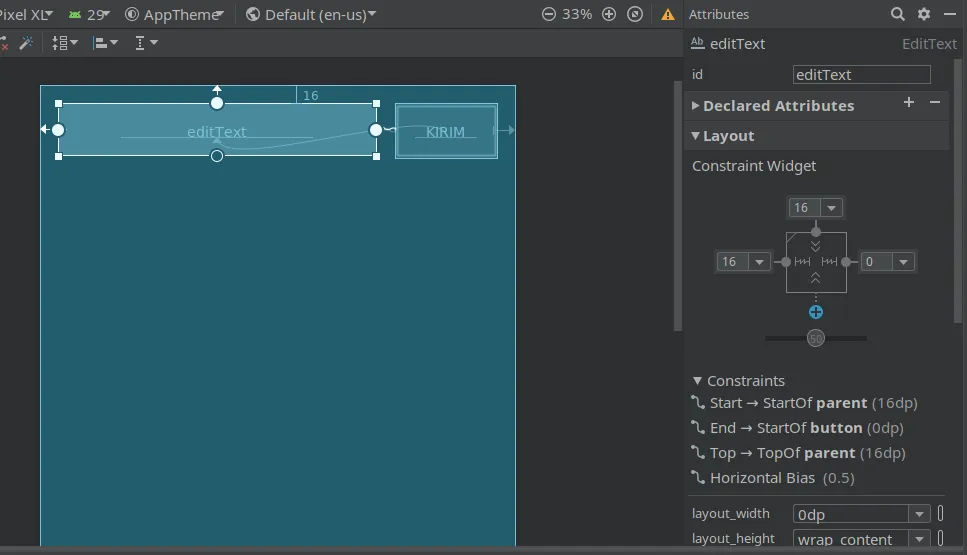
Task: Click the zoom out minus icon
Action: tap(548, 14)
